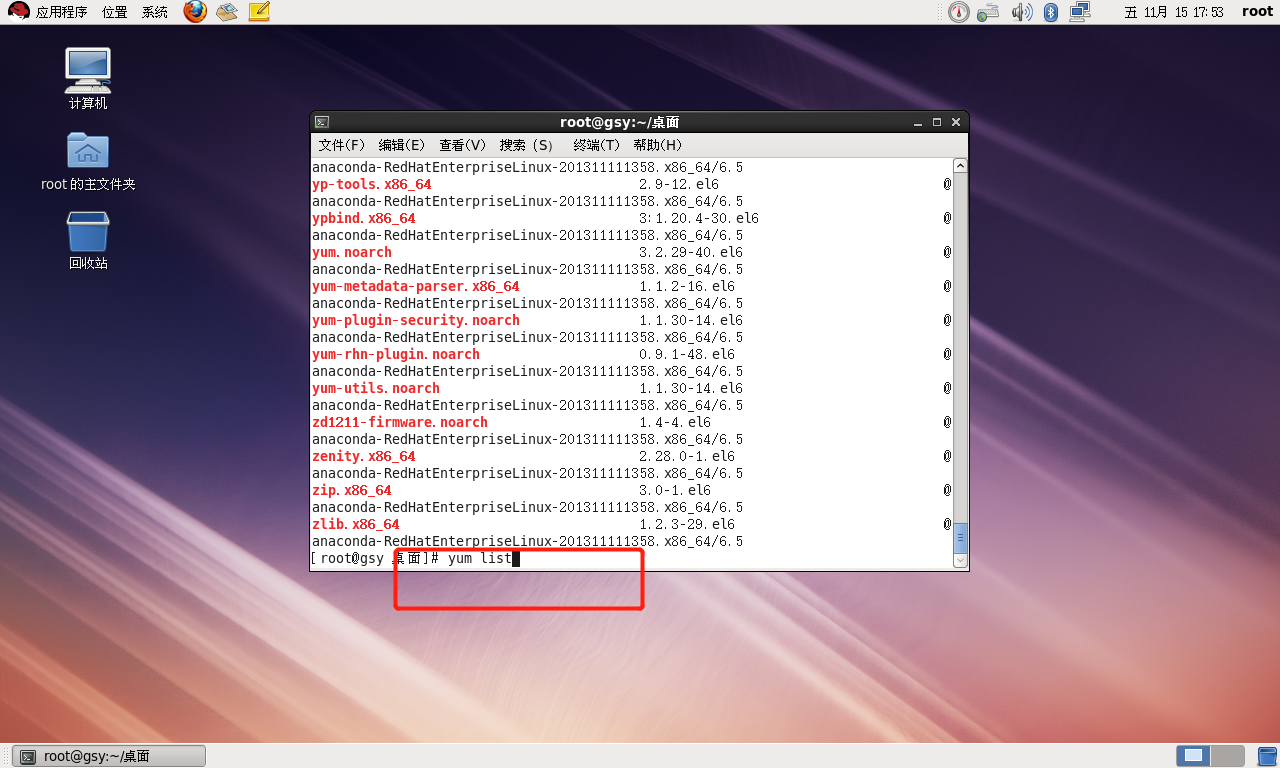Open the input method keyboard icon
This screenshot has width=1280, height=768.
tap(989, 12)
